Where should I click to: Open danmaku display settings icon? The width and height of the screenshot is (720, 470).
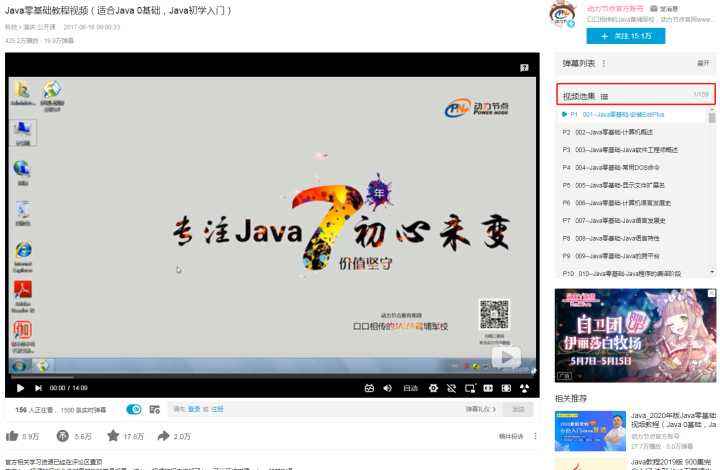coord(154,409)
